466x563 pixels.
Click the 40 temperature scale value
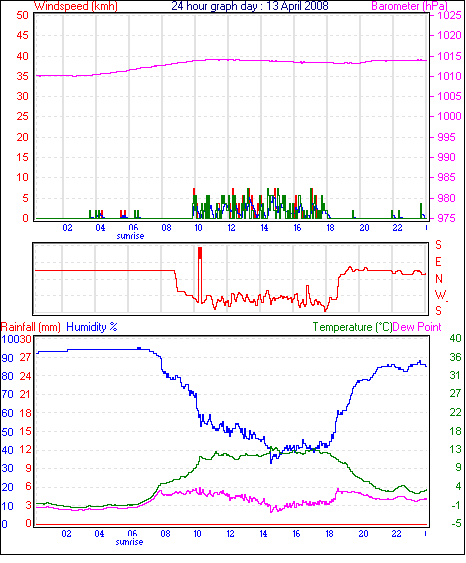(x=455, y=338)
